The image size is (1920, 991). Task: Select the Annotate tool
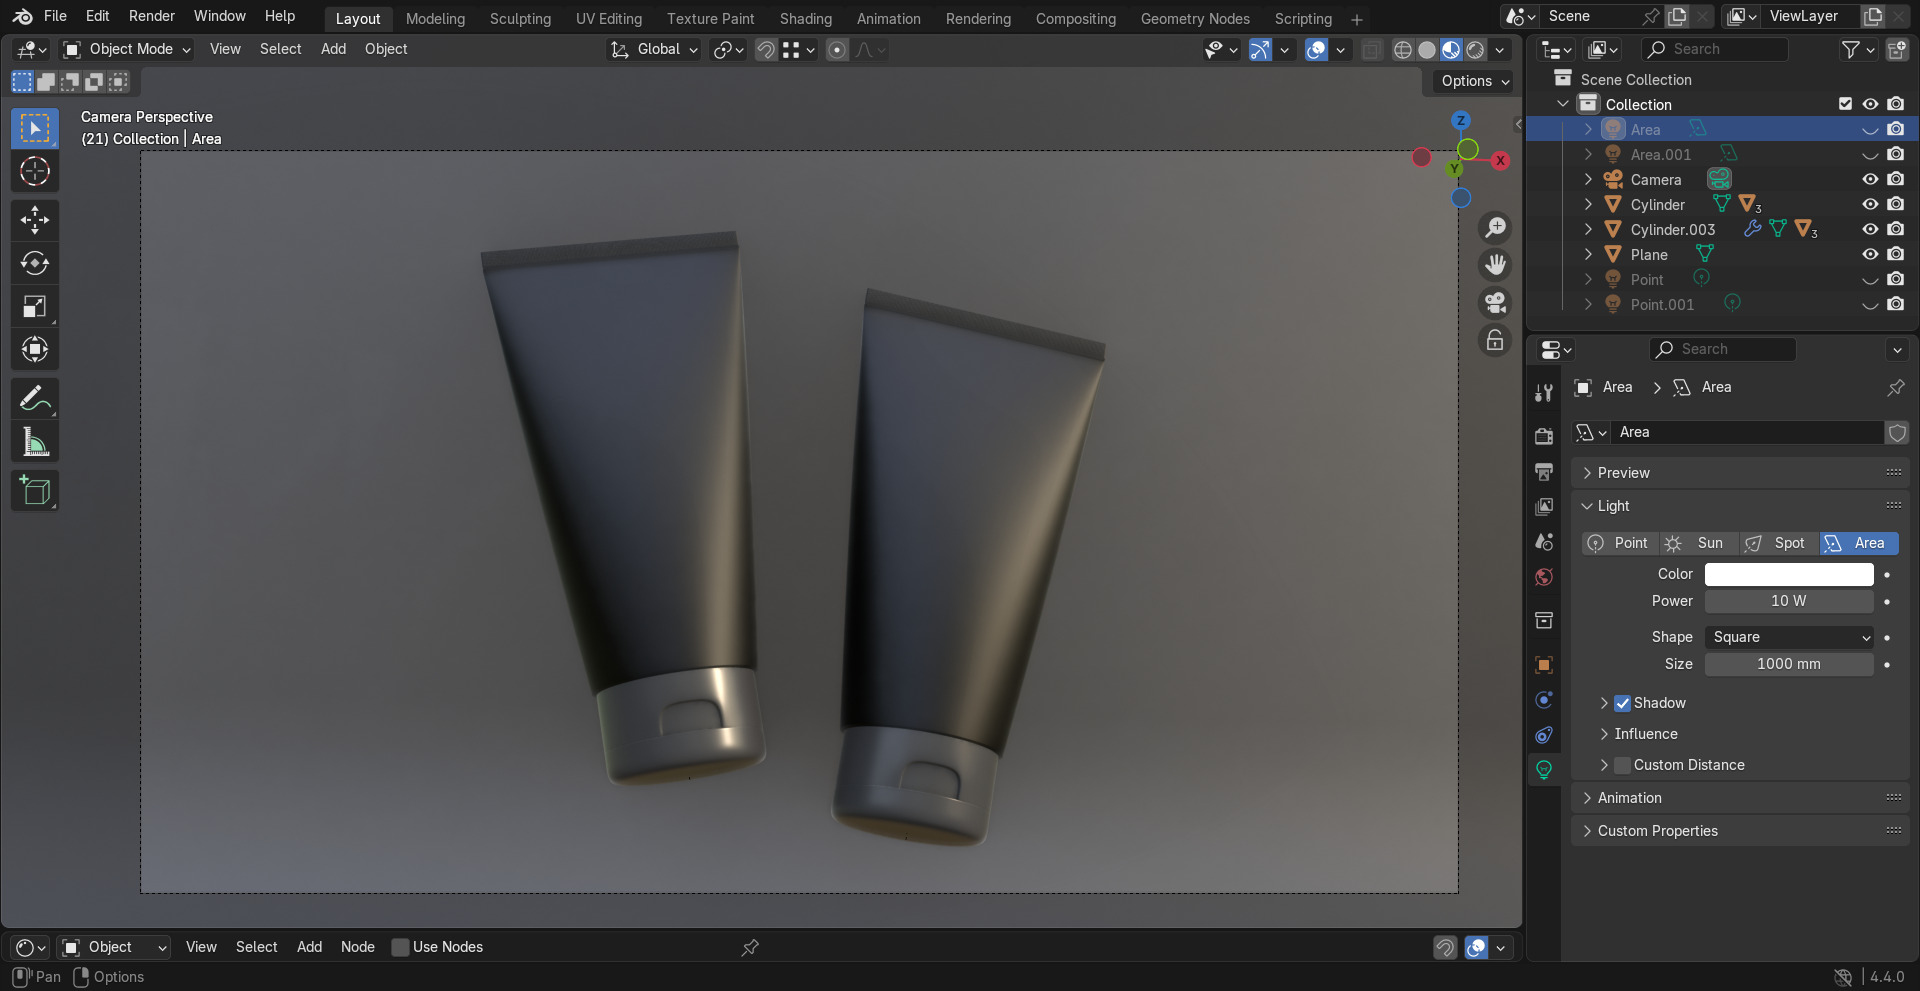[35, 399]
